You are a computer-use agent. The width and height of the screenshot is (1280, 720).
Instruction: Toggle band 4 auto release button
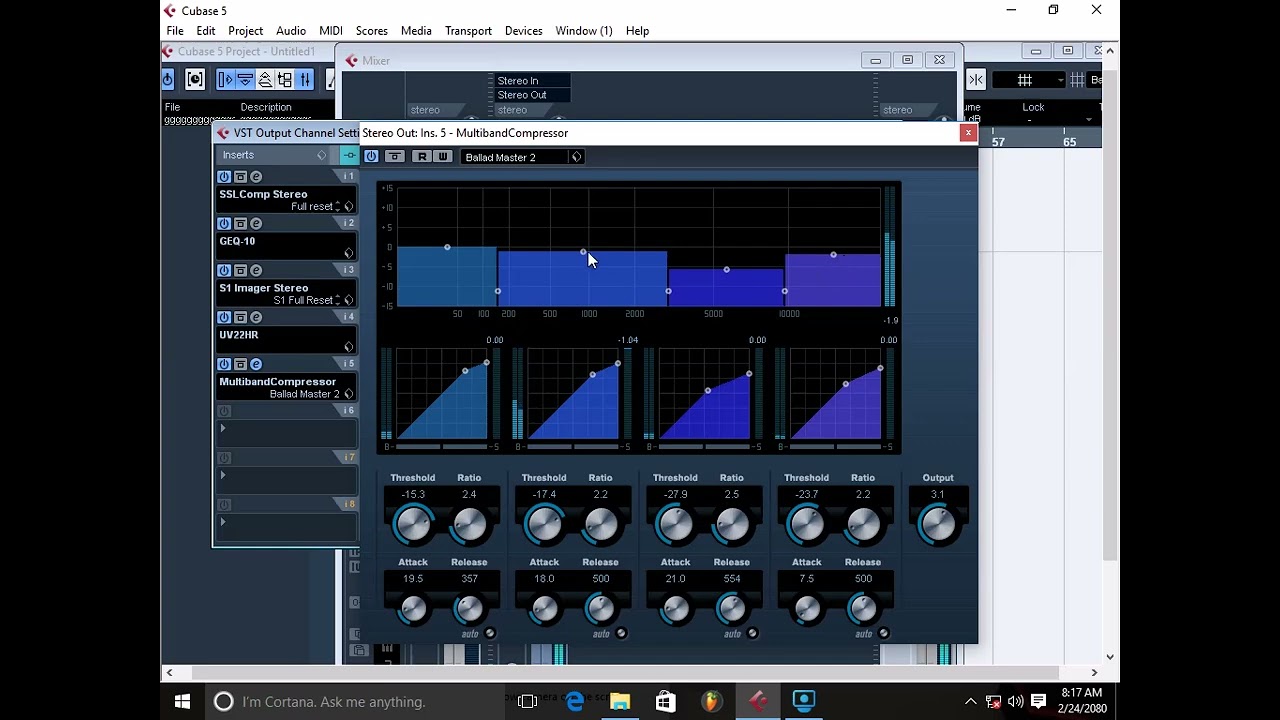(x=883, y=633)
